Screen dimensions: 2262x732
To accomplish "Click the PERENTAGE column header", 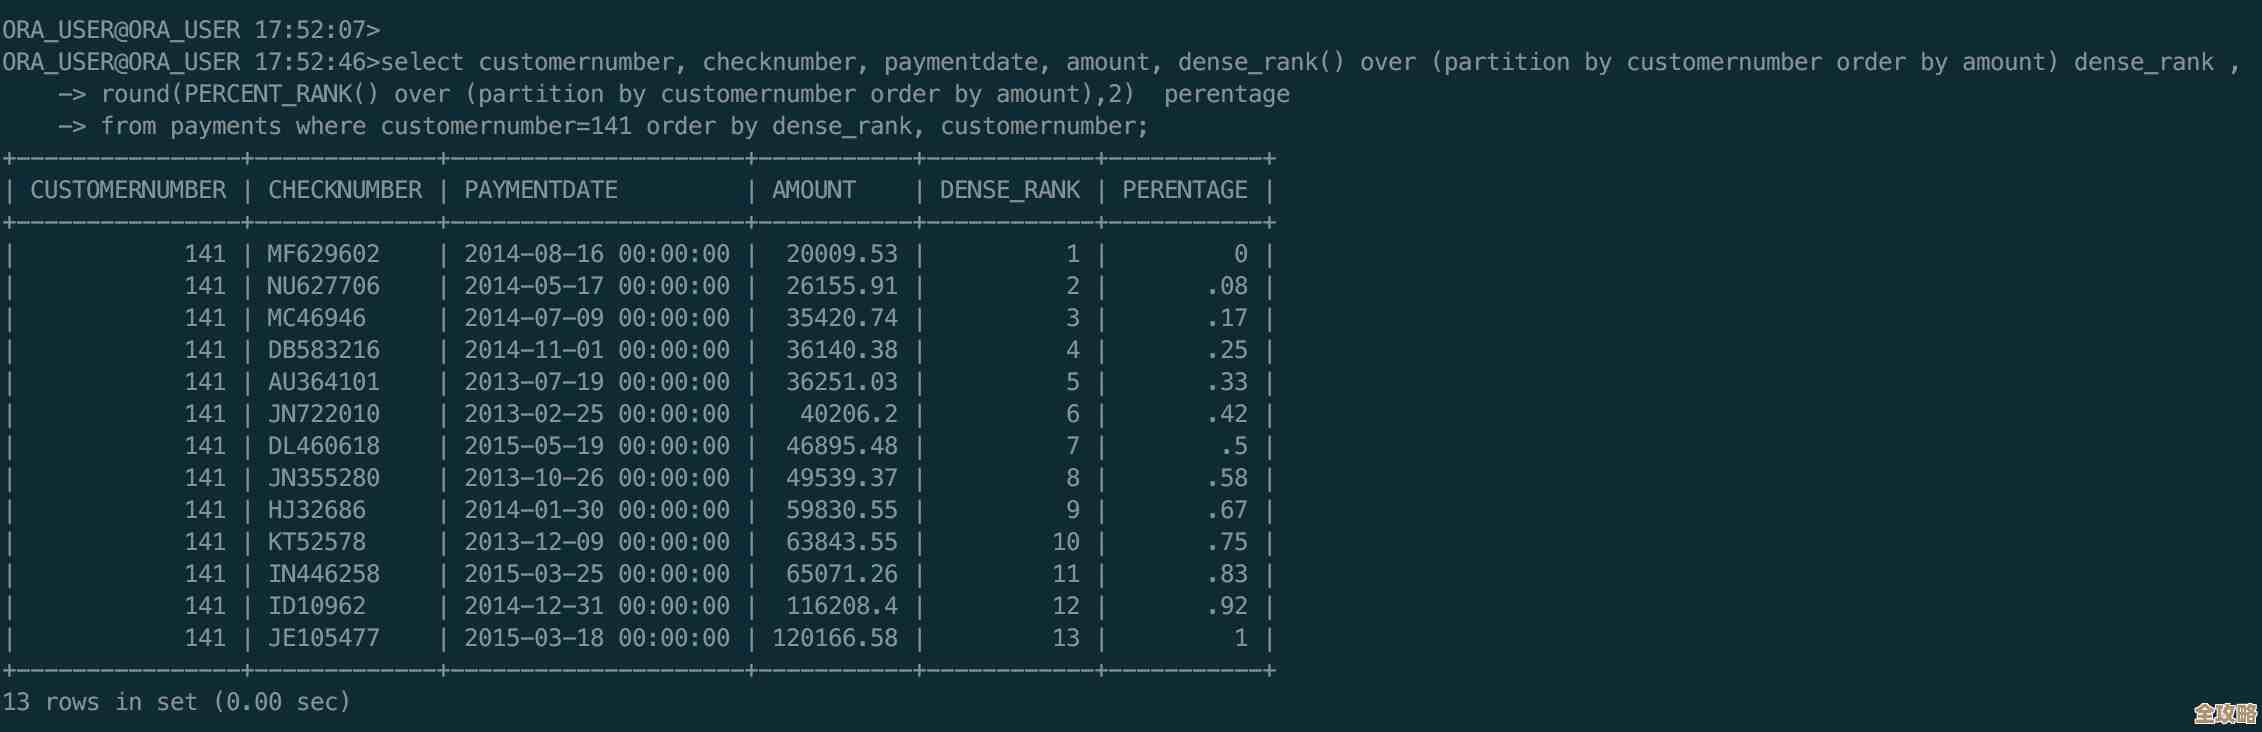I will (x=1184, y=190).
